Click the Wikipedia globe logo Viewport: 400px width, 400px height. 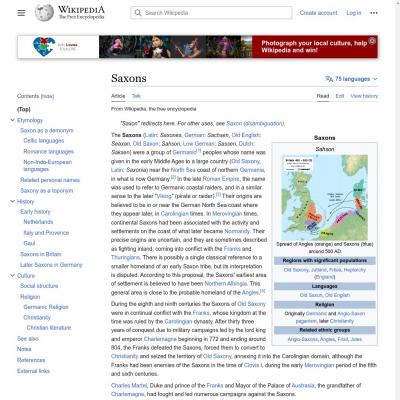point(44,13)
